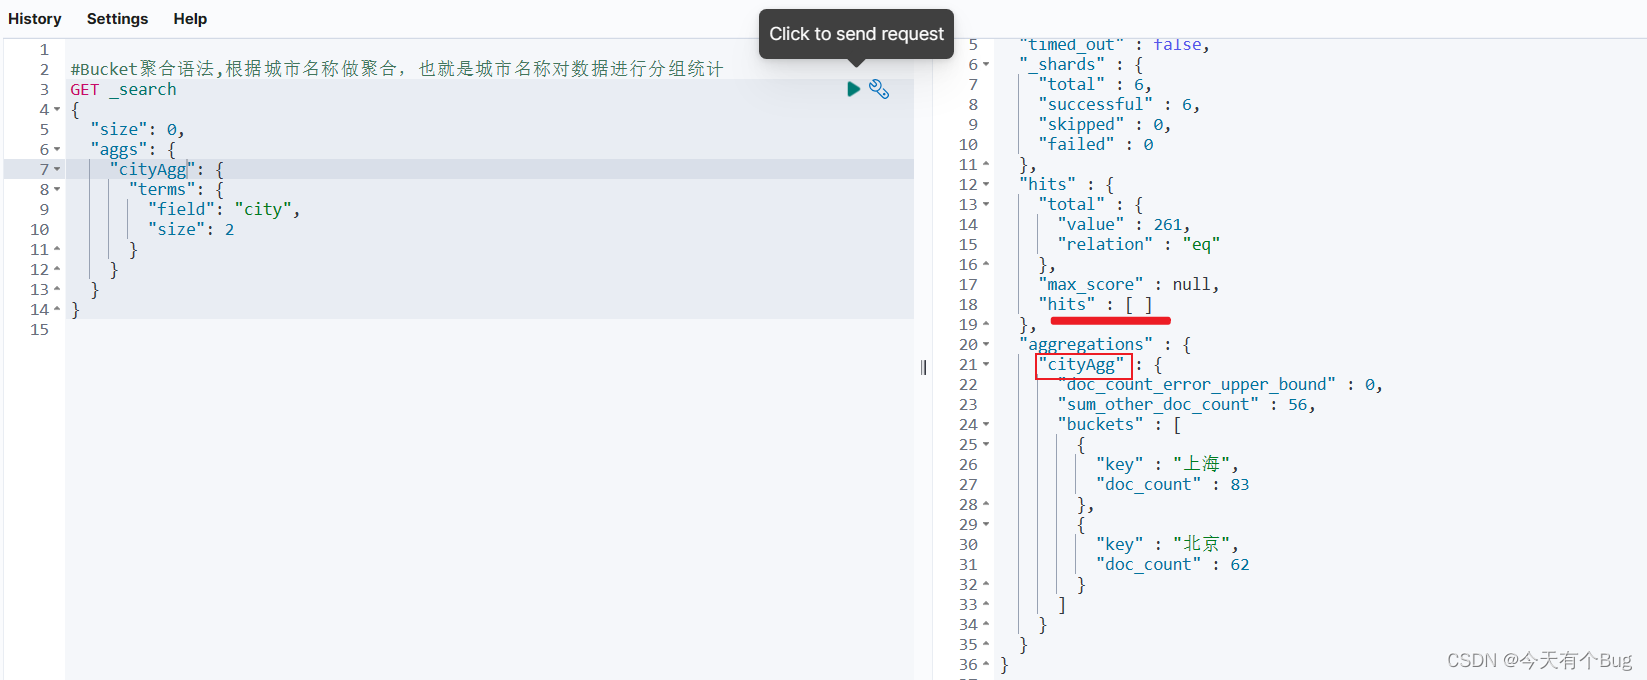
Task: Open the wrench request options icon
Action: coord(879,89)
